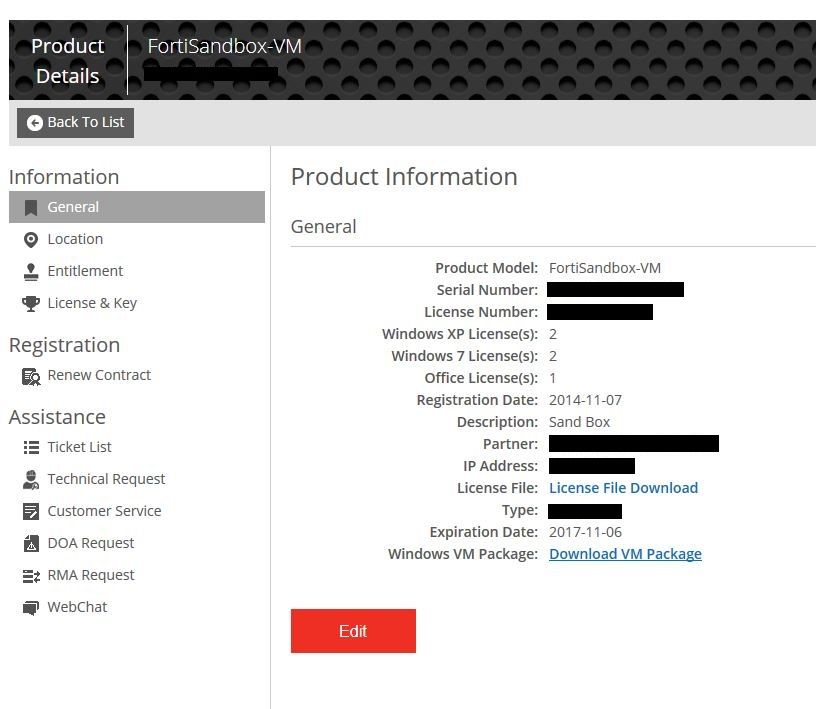Click the License & Key trophy icon

pyautogui.click(x=31, y=304)
